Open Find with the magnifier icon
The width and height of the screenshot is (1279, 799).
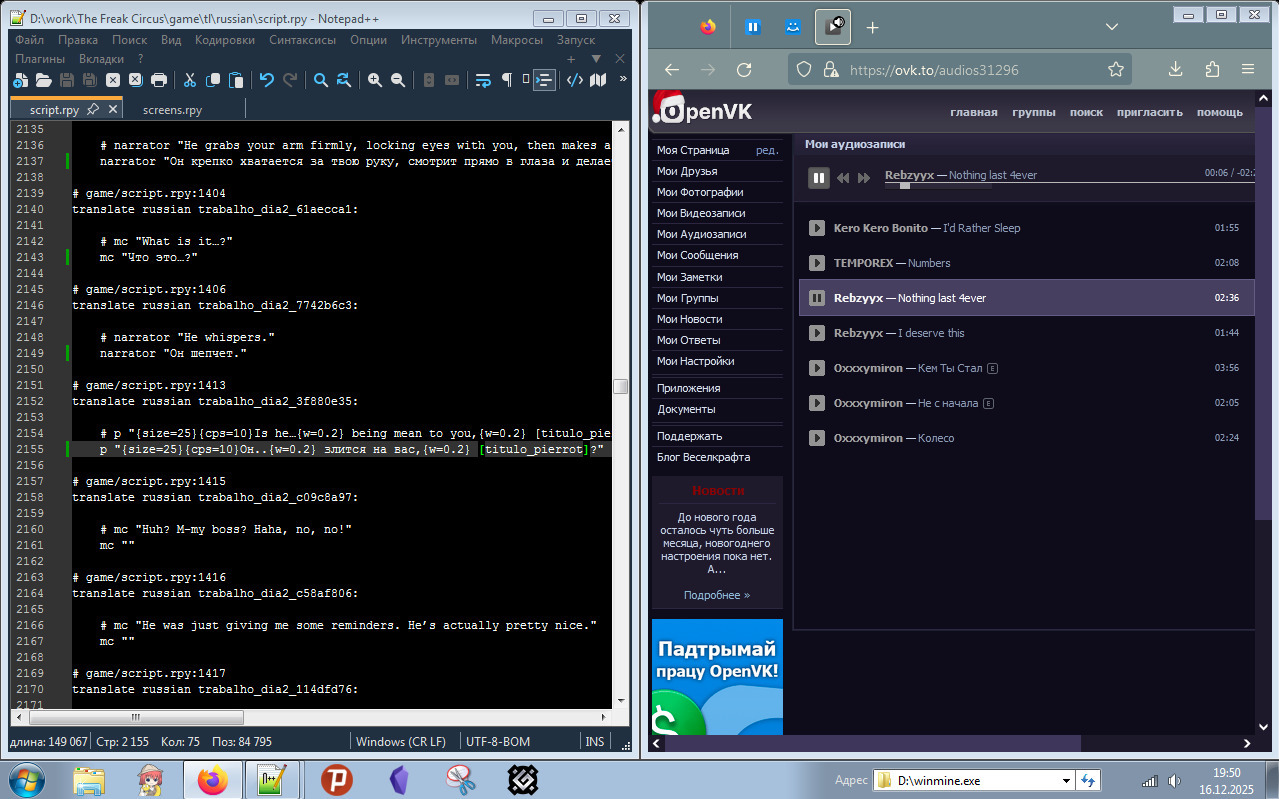321,80
